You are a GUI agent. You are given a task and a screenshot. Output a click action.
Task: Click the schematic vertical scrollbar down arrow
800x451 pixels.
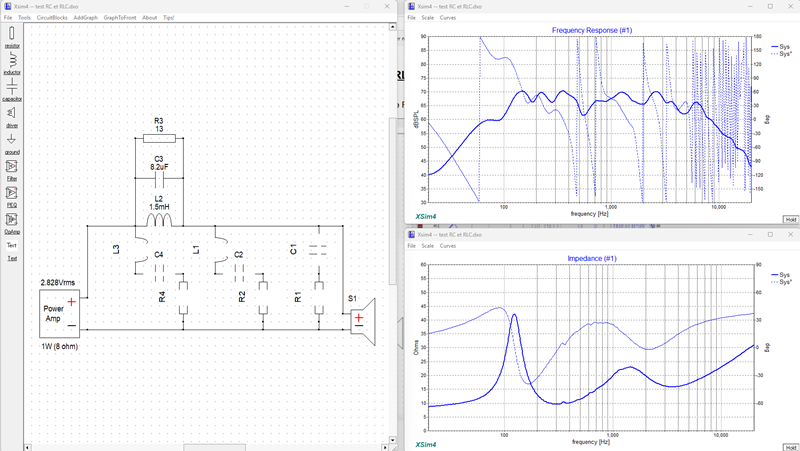[392, 440]
